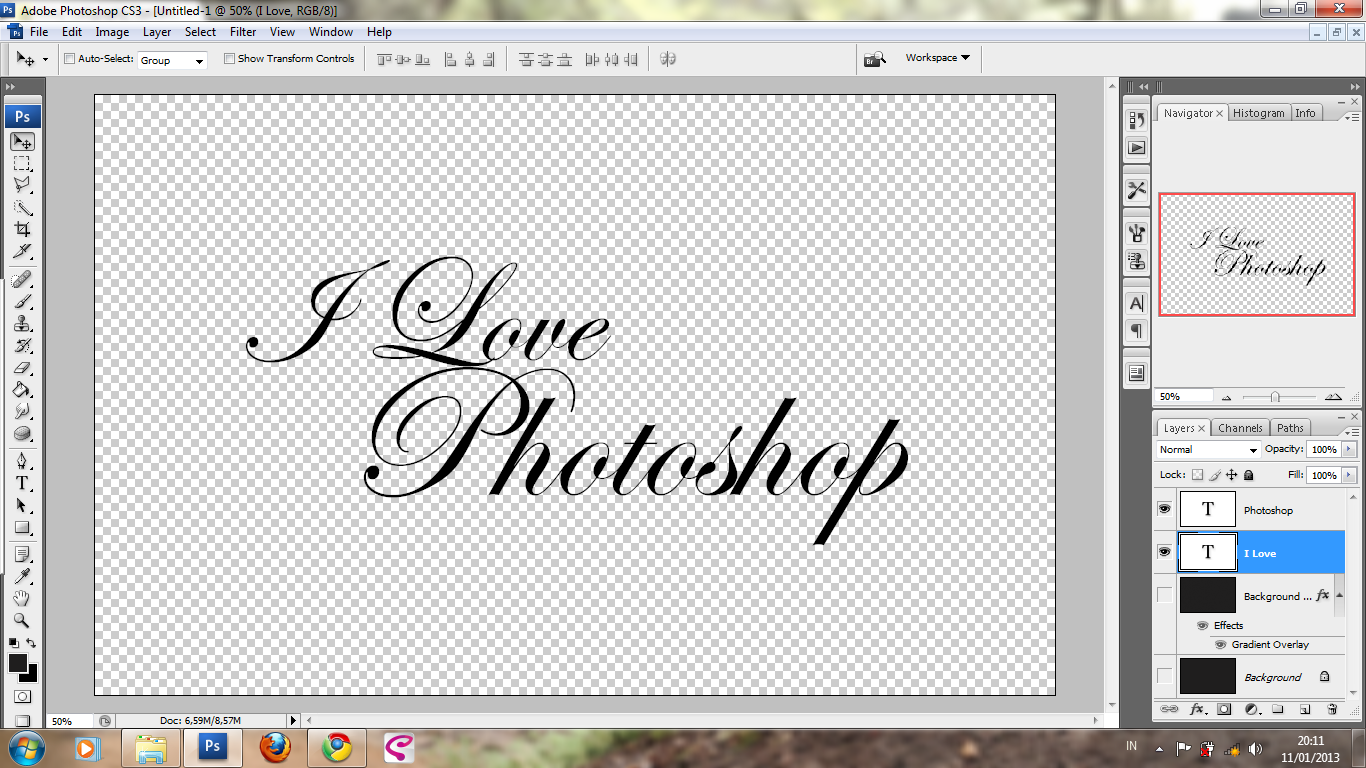Select the Move tool
Screen dimensions: 1366x768
point(22,141)
